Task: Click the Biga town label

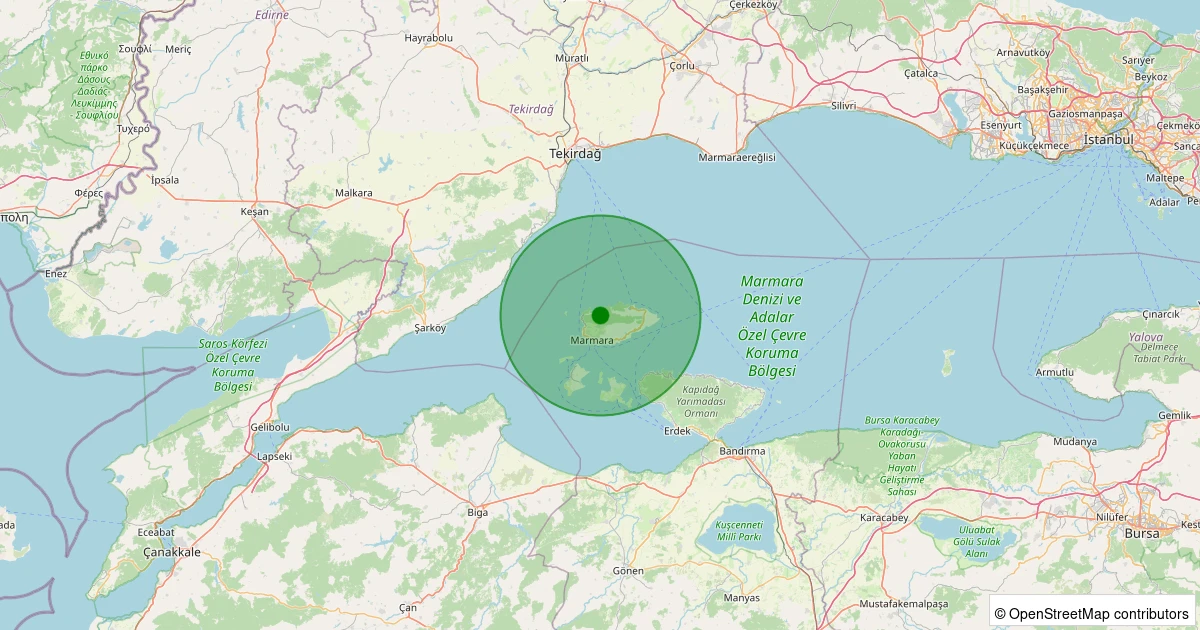Action: tap(478, 512)
